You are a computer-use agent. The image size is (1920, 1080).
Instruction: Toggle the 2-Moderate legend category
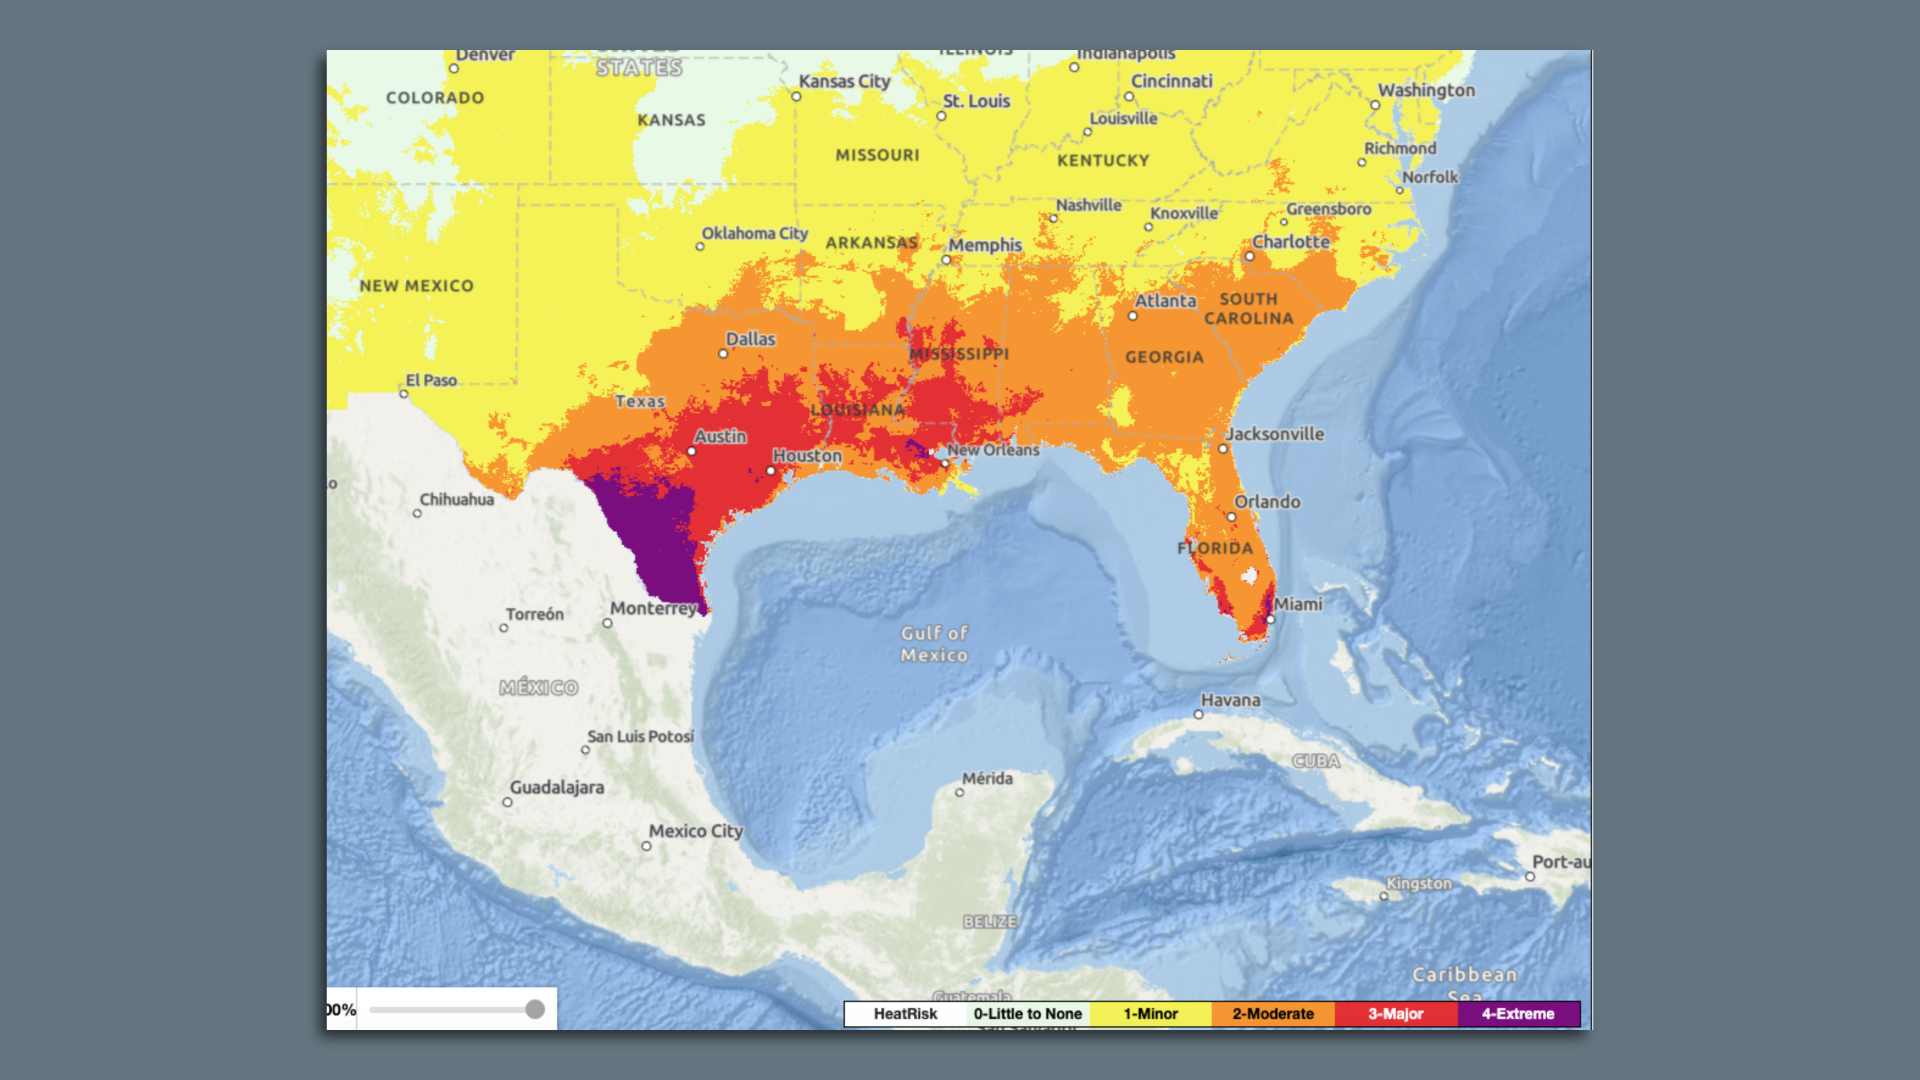pyautogui.click(x=1272, y=1013)
